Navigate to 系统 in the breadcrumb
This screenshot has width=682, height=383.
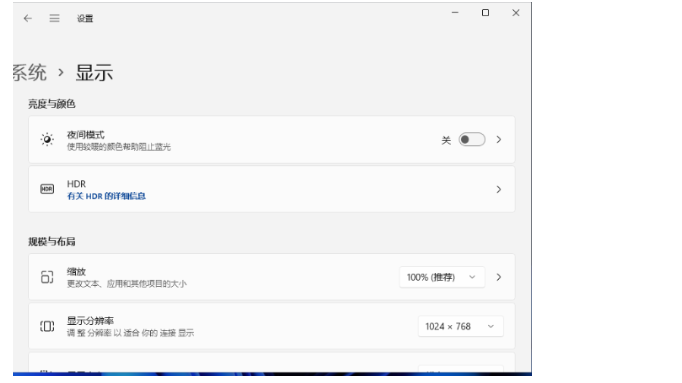click(x=29, y=72)
